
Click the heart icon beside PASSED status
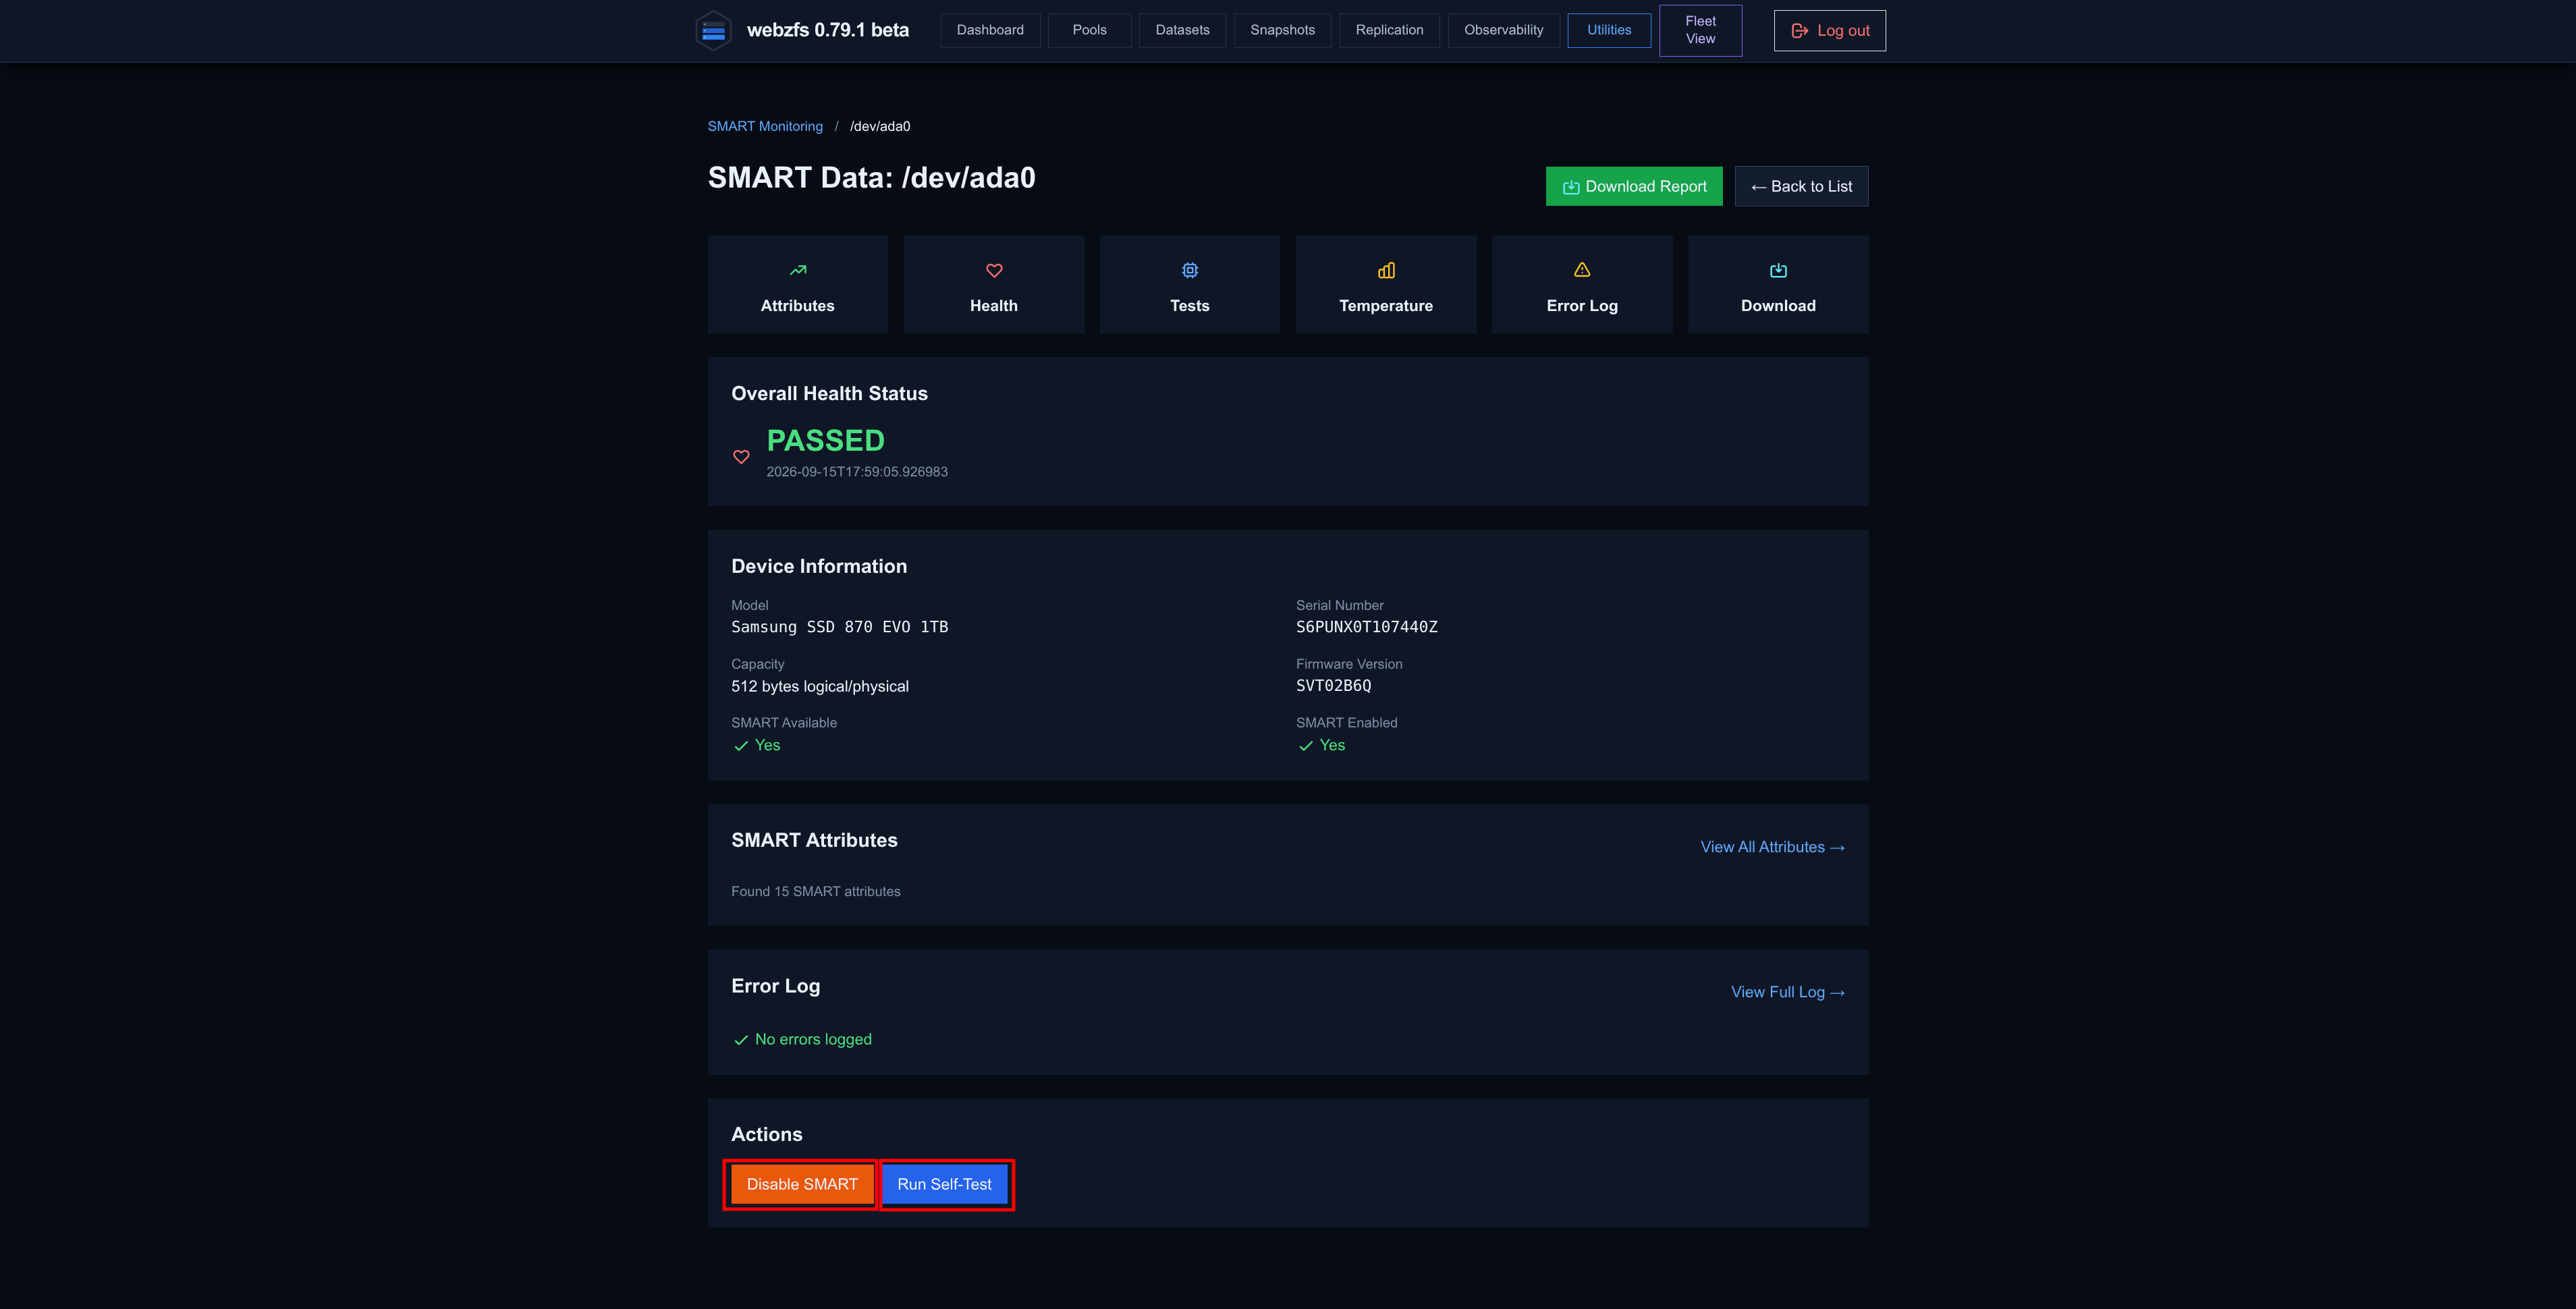pos(741,457)
